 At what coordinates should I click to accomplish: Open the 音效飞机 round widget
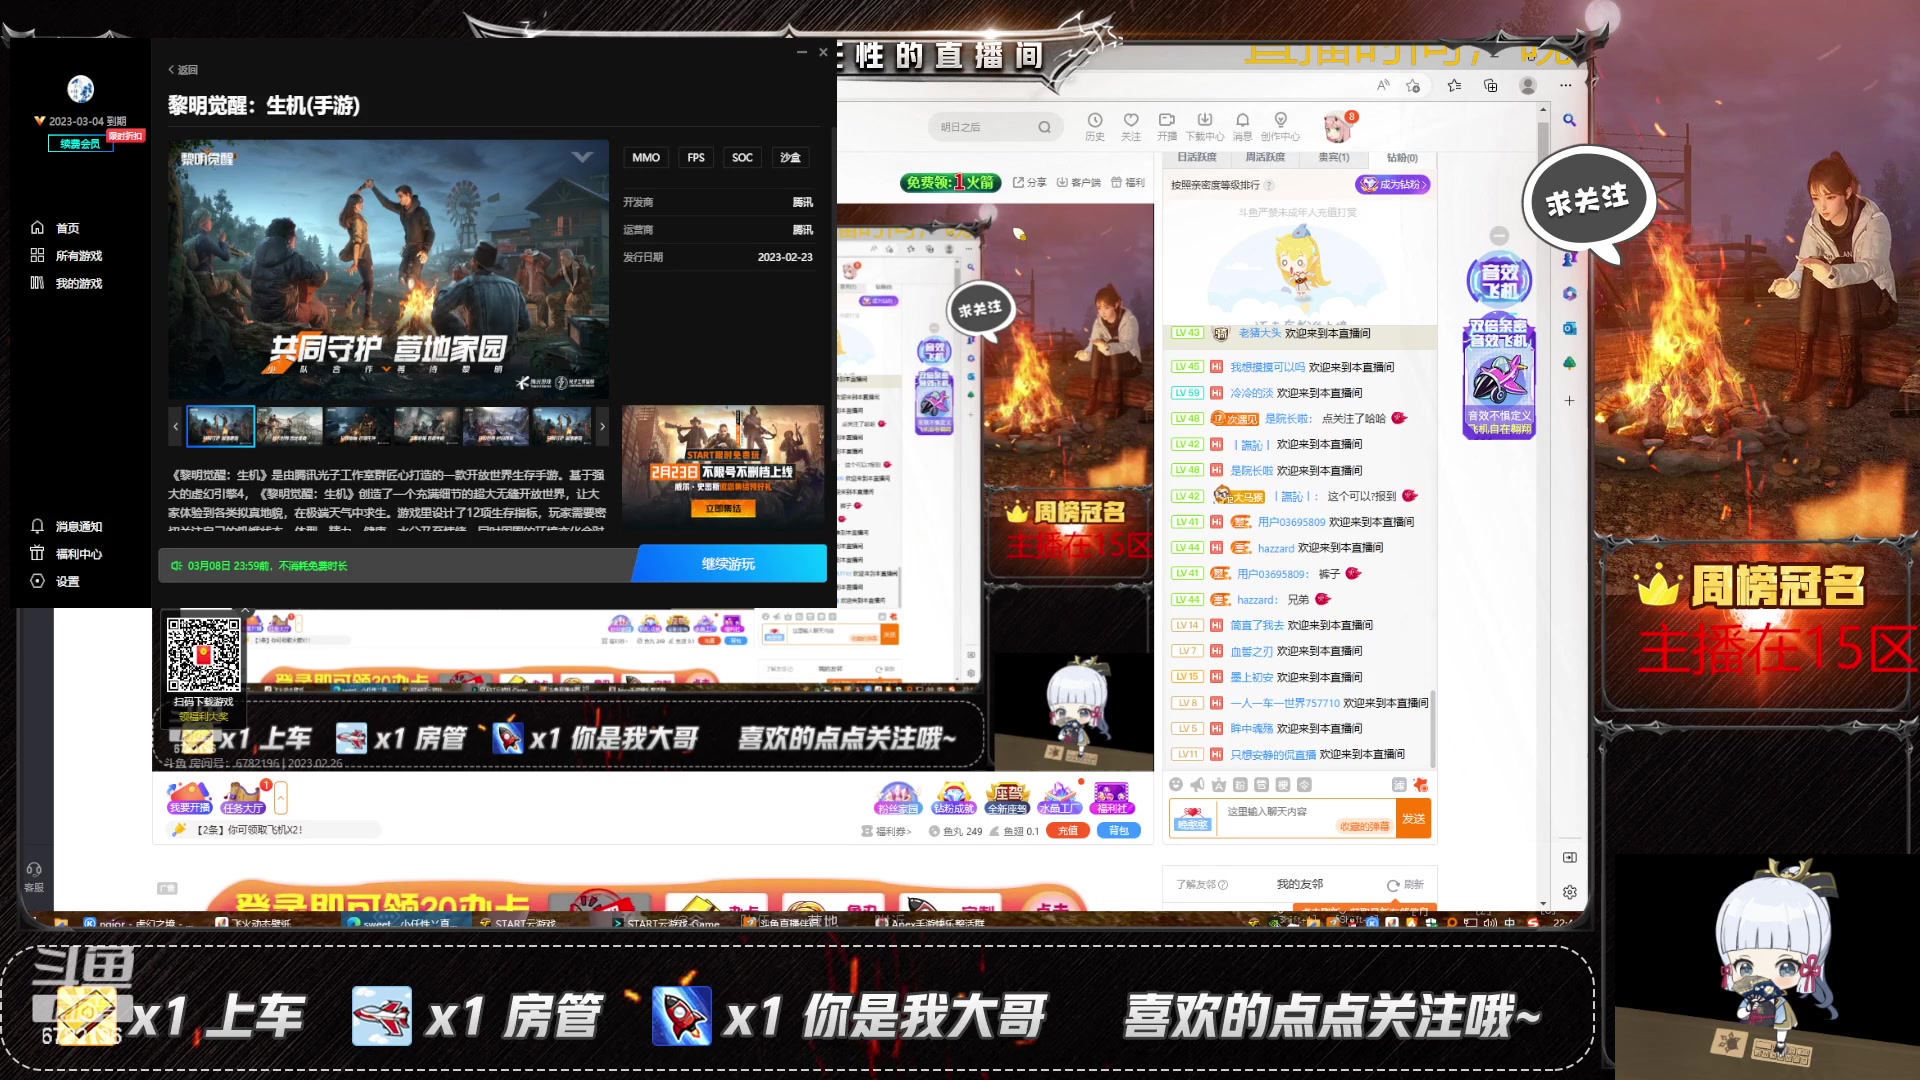tap(1499, 280)
